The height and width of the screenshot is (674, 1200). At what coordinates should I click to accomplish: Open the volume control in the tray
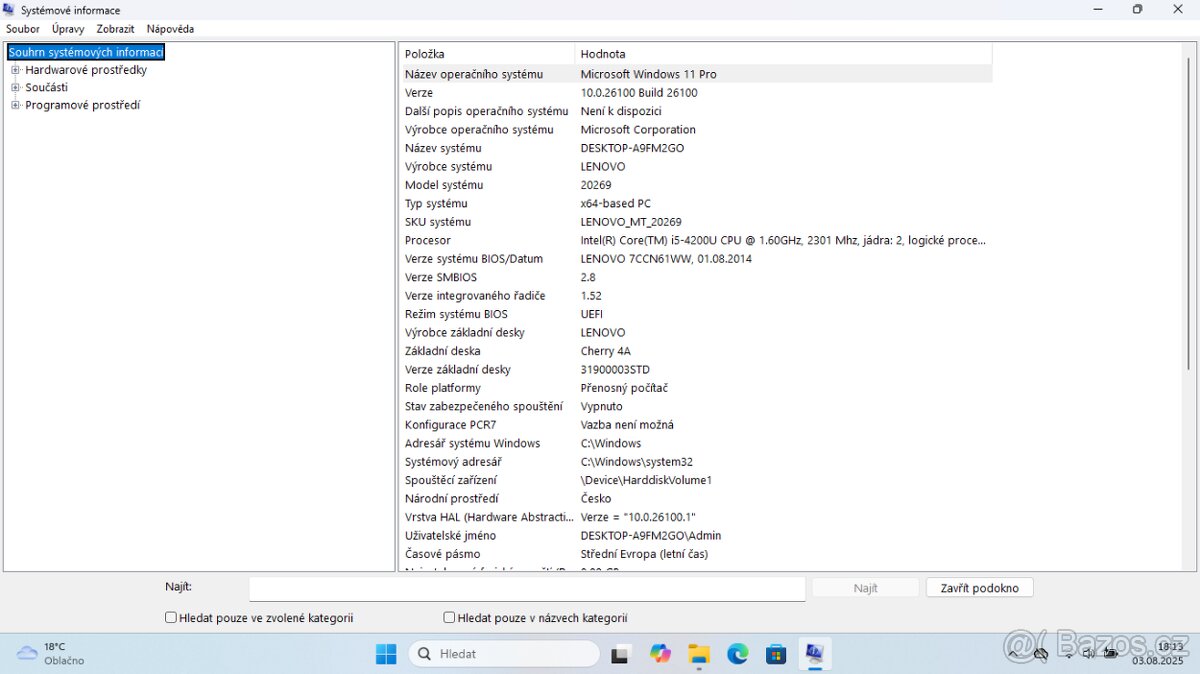point(1088,653)
